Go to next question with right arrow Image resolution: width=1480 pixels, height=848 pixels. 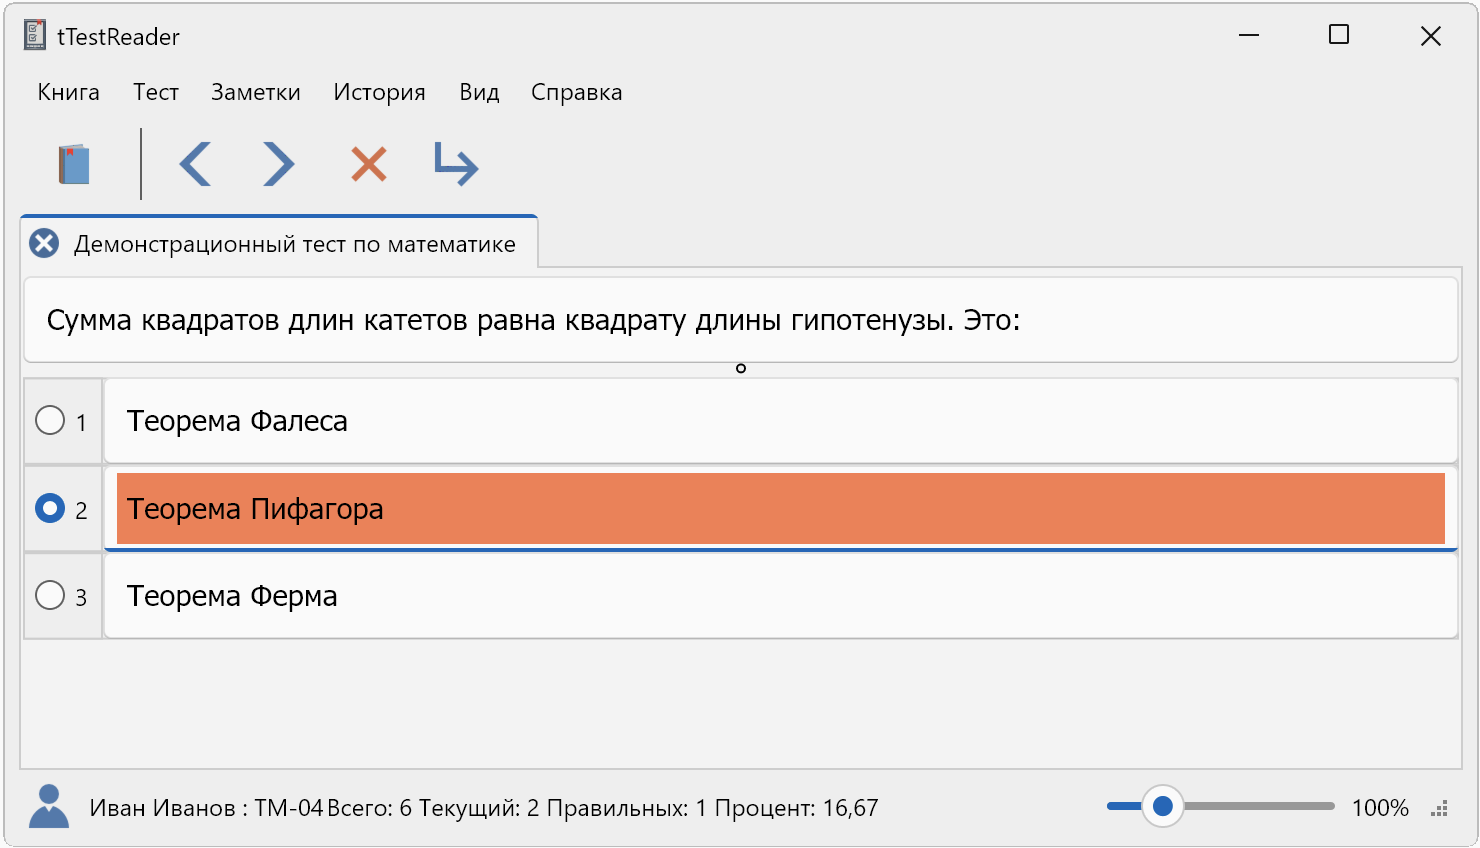pos(278,164)
